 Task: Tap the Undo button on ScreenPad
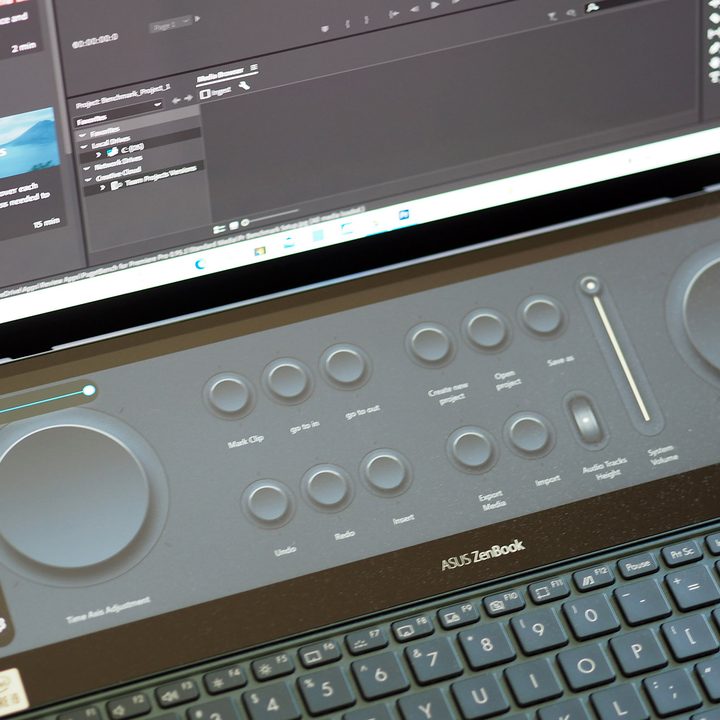pos(267,502)
